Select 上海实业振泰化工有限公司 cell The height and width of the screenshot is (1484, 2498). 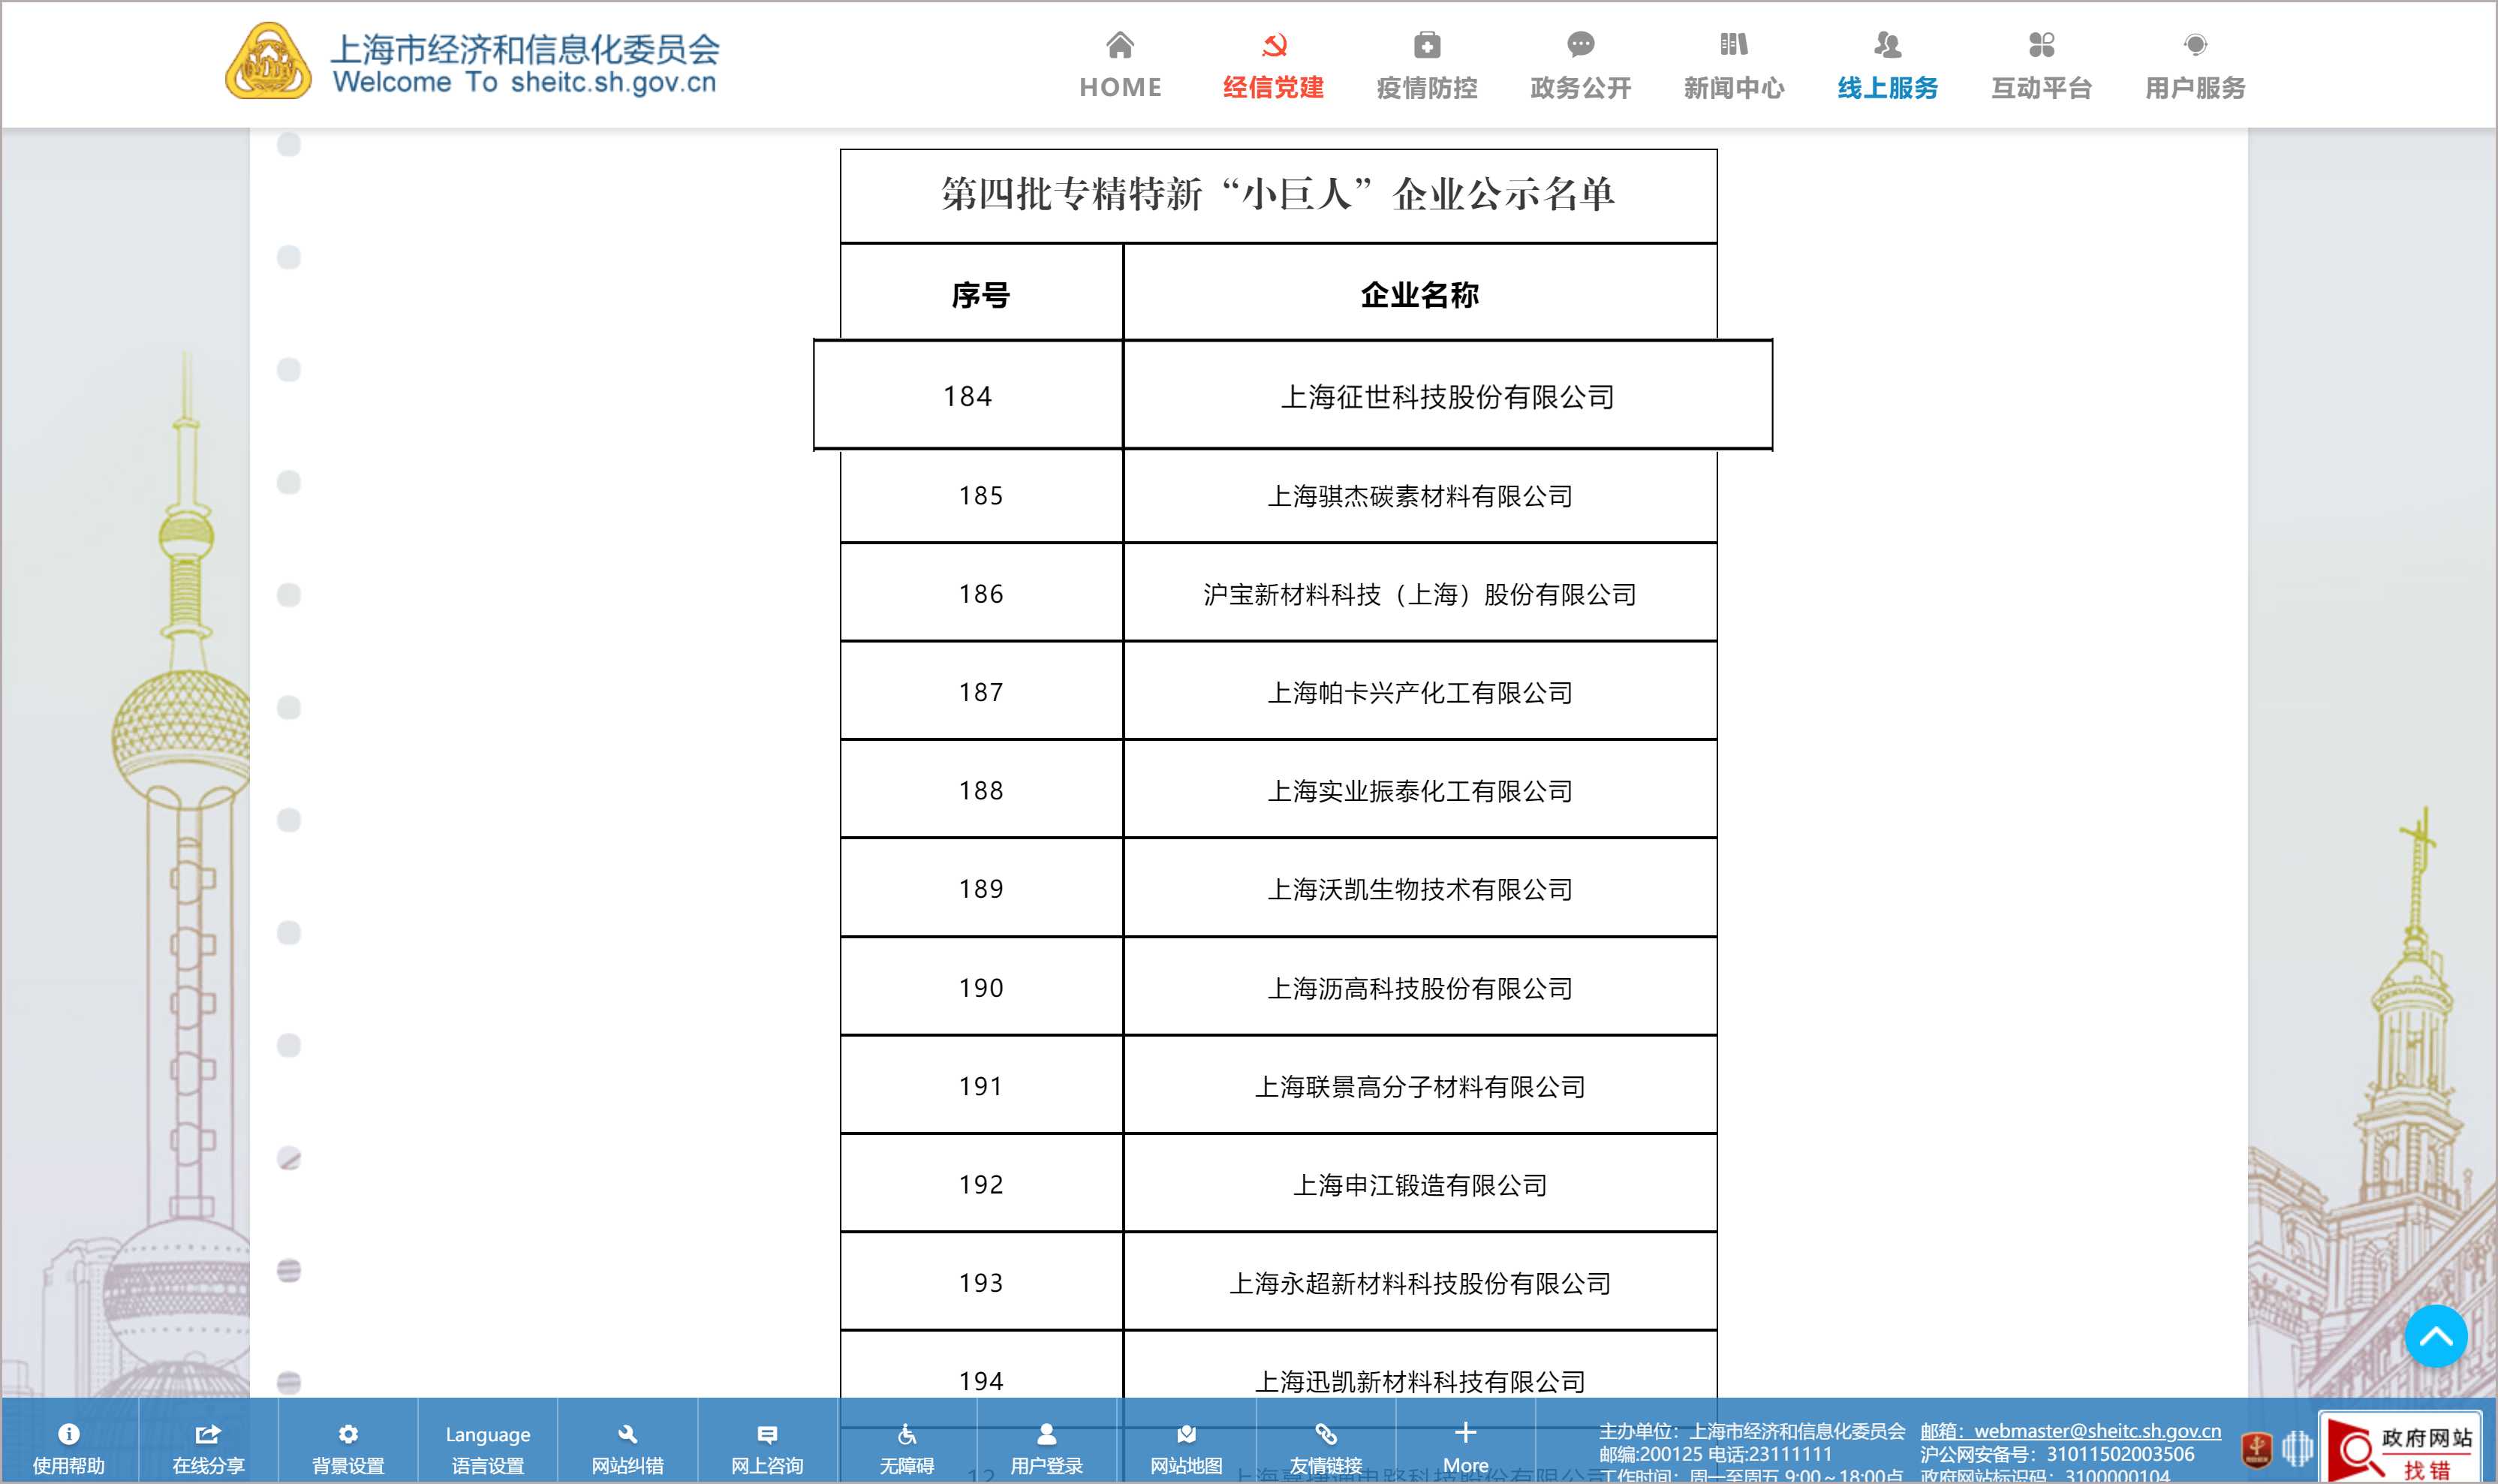coord(1420,790)
